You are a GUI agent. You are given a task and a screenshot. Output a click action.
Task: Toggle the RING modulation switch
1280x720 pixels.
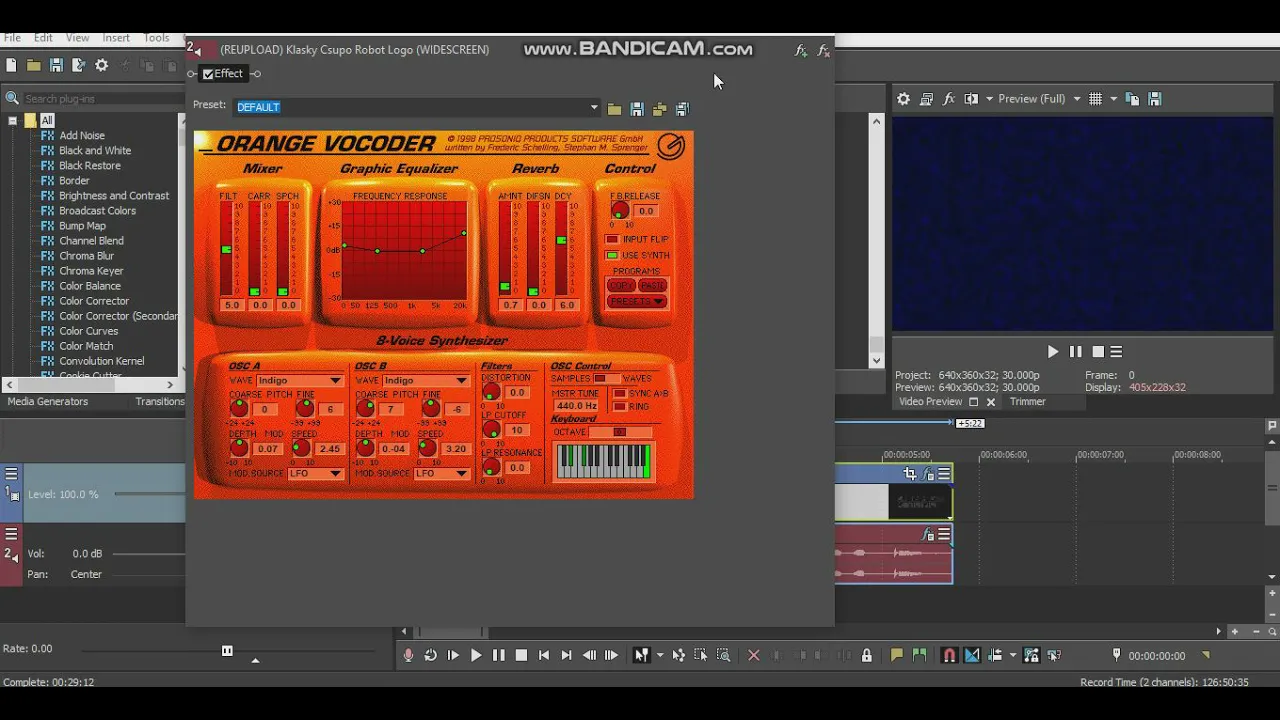click(619, 407)
